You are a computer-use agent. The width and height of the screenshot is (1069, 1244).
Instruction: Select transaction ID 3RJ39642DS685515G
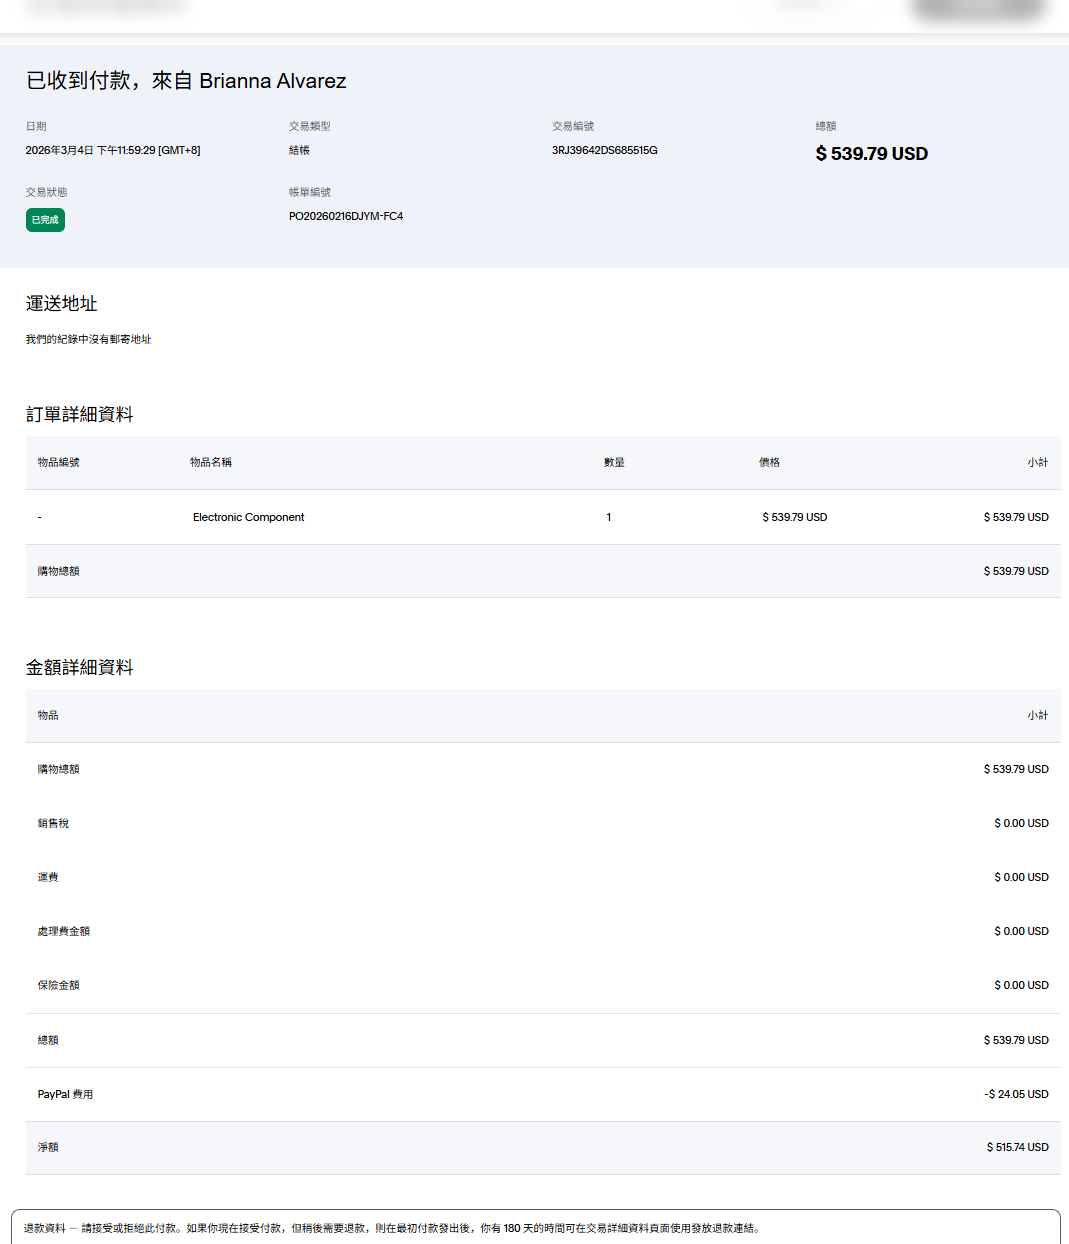click(x=604, y=150)
